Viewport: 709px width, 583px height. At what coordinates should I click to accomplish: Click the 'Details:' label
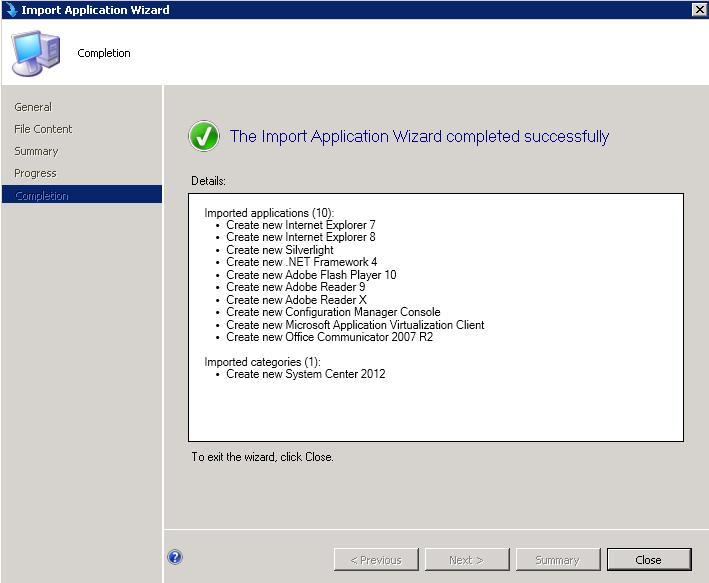click(208, 181)
